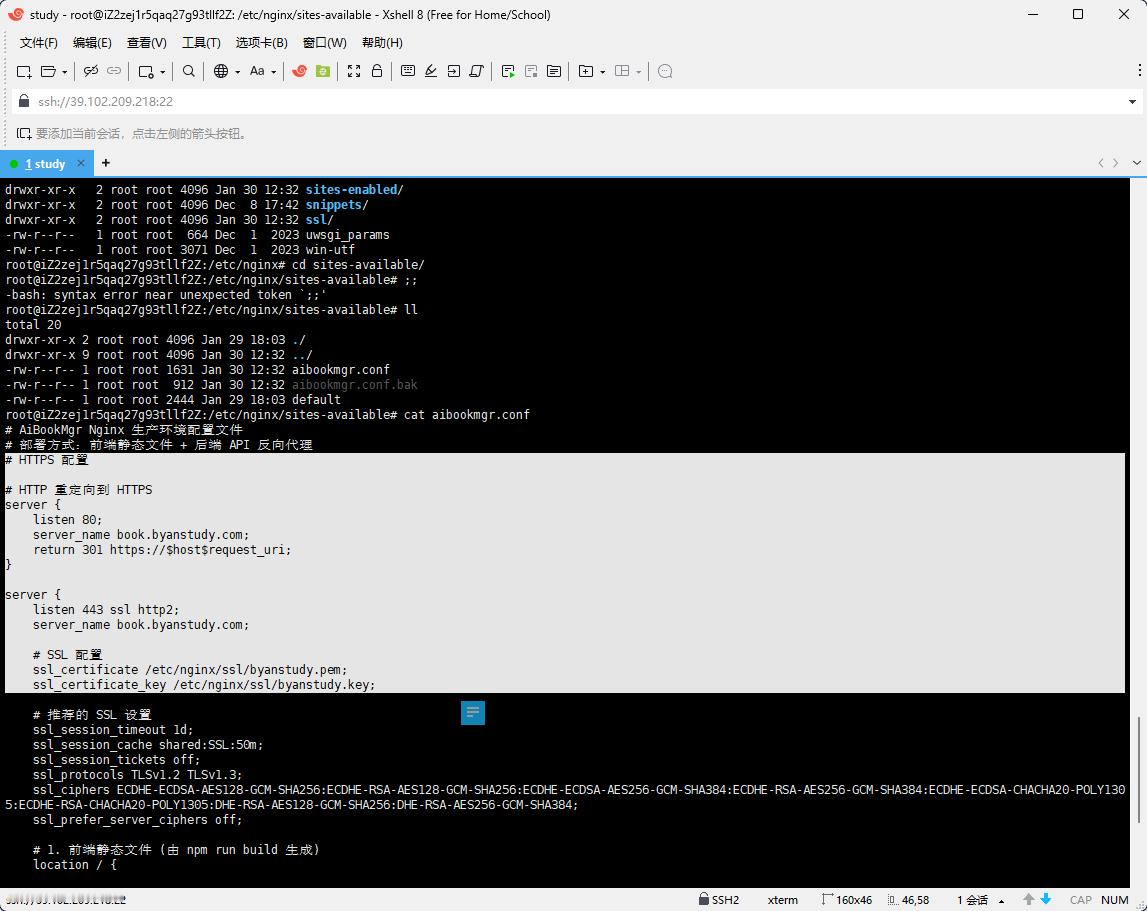Click the log transfer arrow-box icon
Screen dimensions: 1147x911
(x=454, y=71)
